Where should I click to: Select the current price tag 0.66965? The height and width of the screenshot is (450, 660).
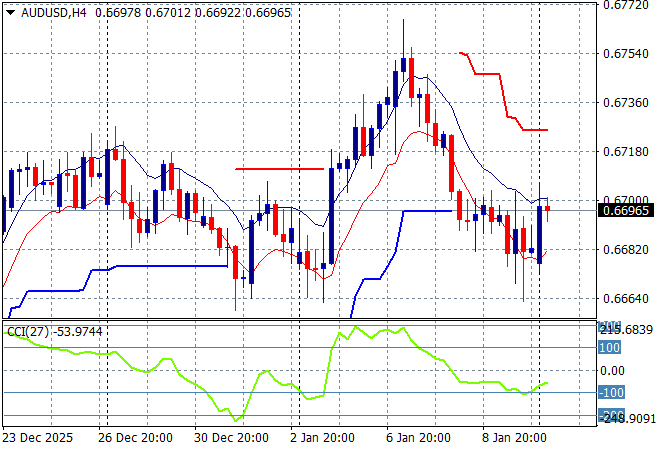point(628,211)
